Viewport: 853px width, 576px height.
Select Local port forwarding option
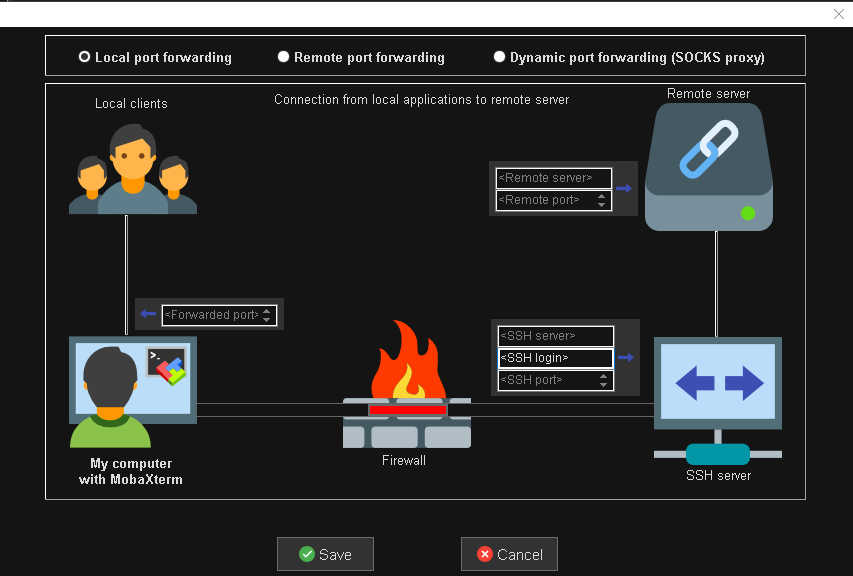tap(85, 57)
